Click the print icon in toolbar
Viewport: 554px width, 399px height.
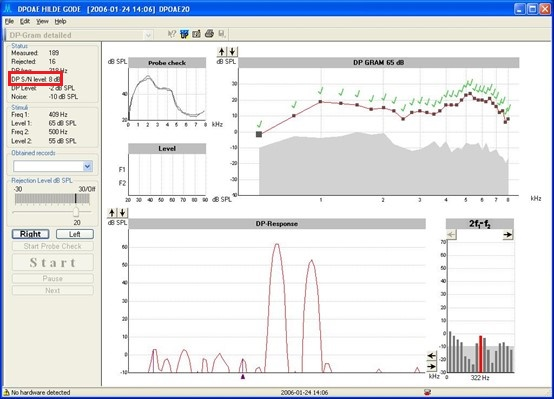point(209,34)
